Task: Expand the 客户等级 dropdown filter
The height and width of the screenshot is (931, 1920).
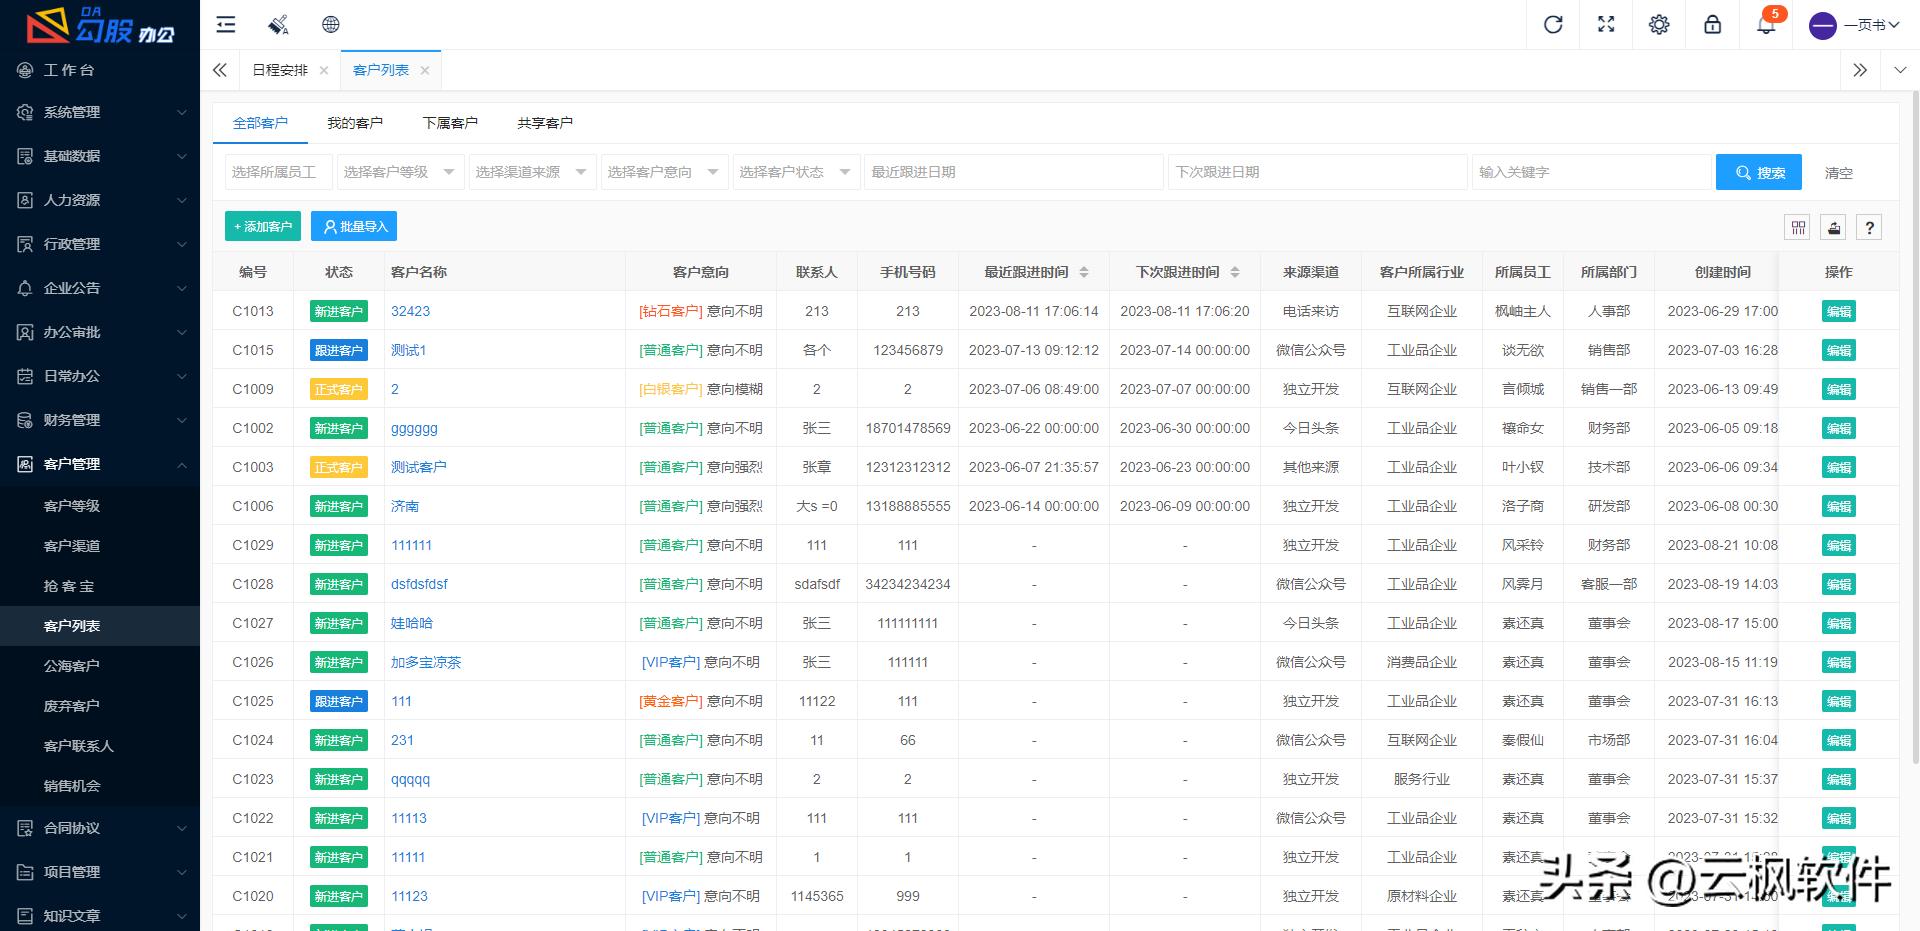Action: point(398,171)
